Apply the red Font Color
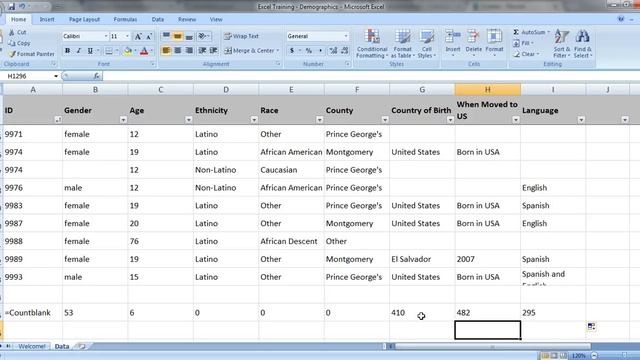The image size is (640, 360). (x=144, y=51)
